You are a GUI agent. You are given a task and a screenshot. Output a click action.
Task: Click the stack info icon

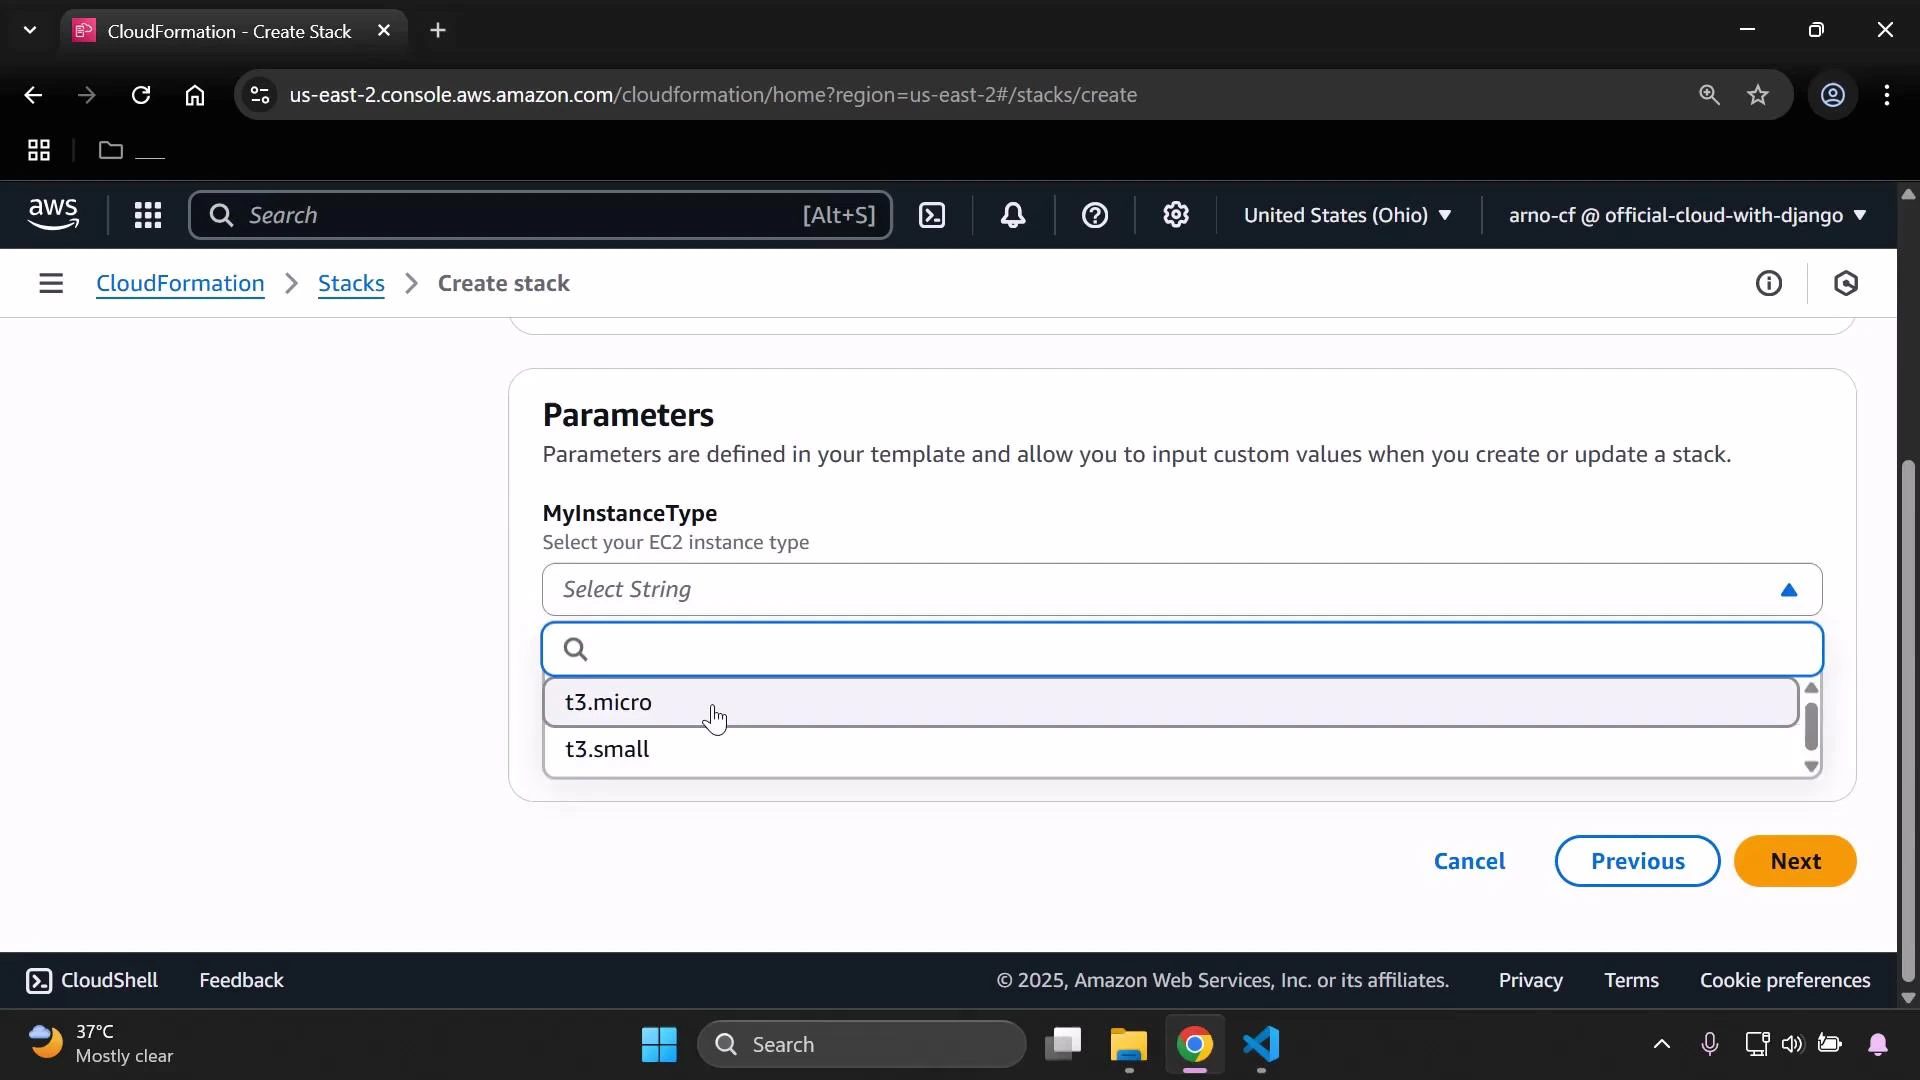tap(1769, 283)
